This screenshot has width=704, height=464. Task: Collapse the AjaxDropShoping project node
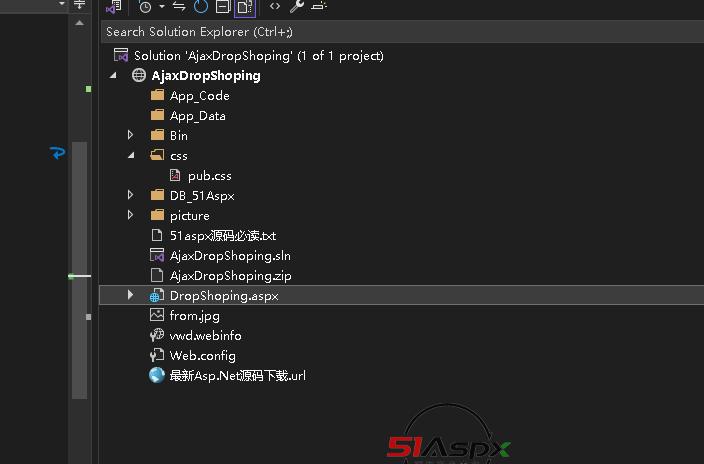(x=113, y=75)
